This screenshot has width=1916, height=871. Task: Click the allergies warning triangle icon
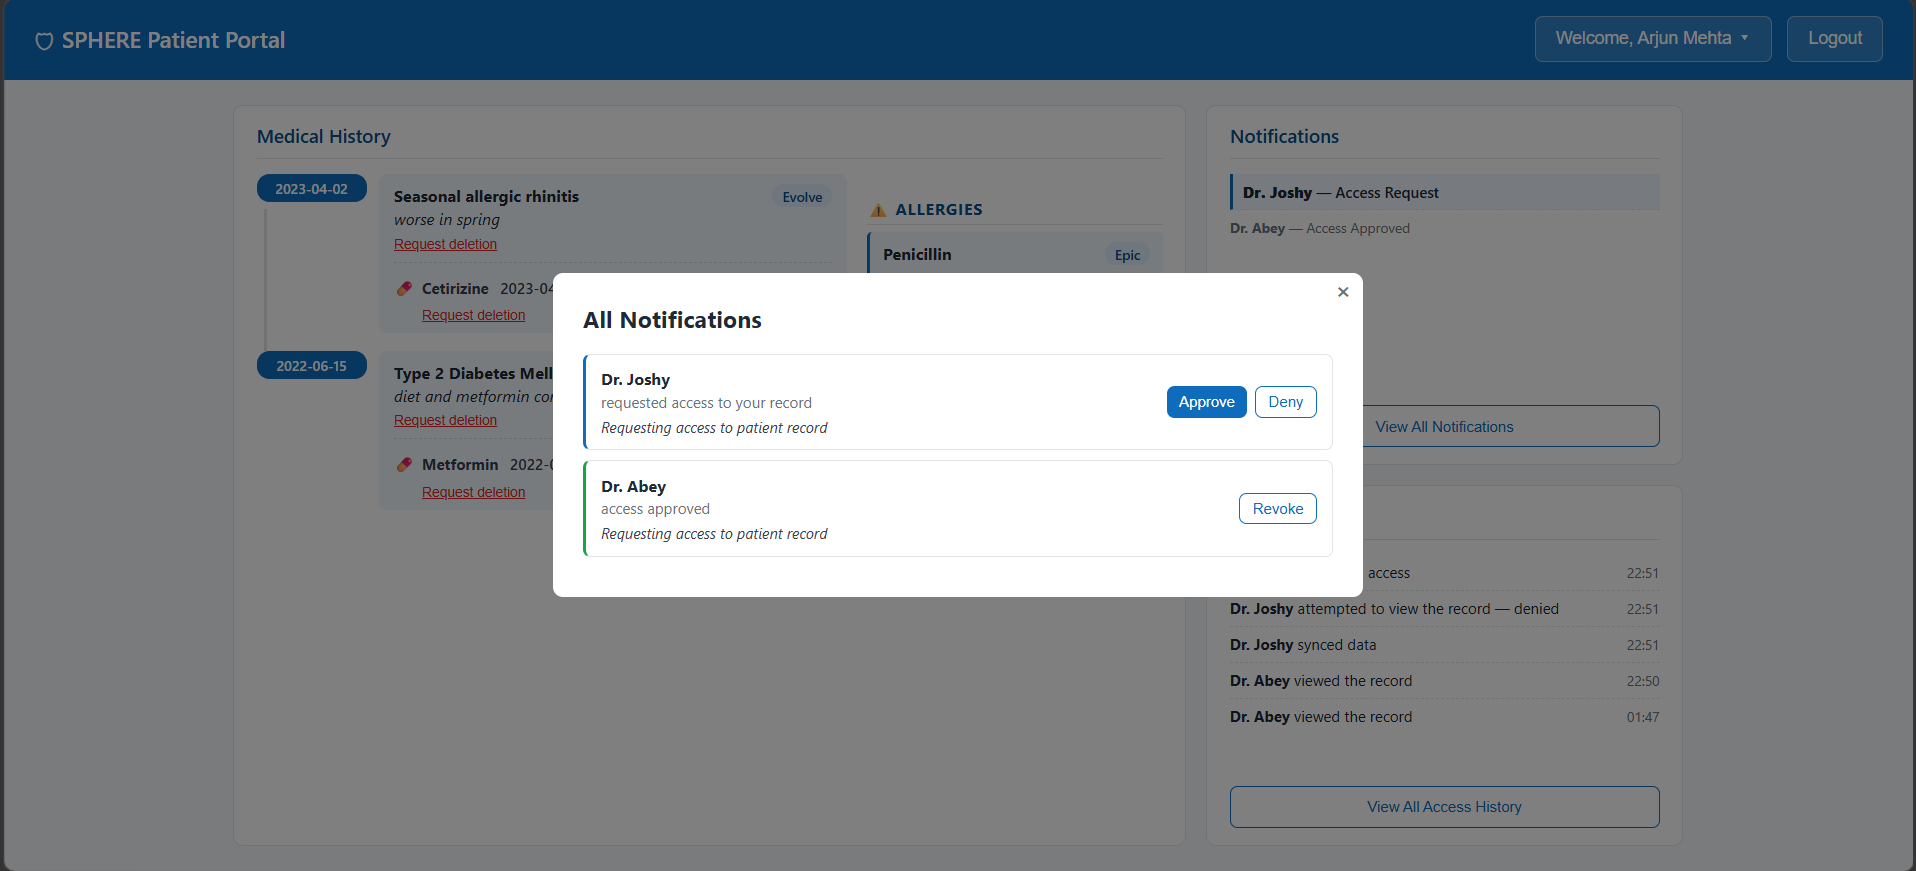(x=878, y=210)
